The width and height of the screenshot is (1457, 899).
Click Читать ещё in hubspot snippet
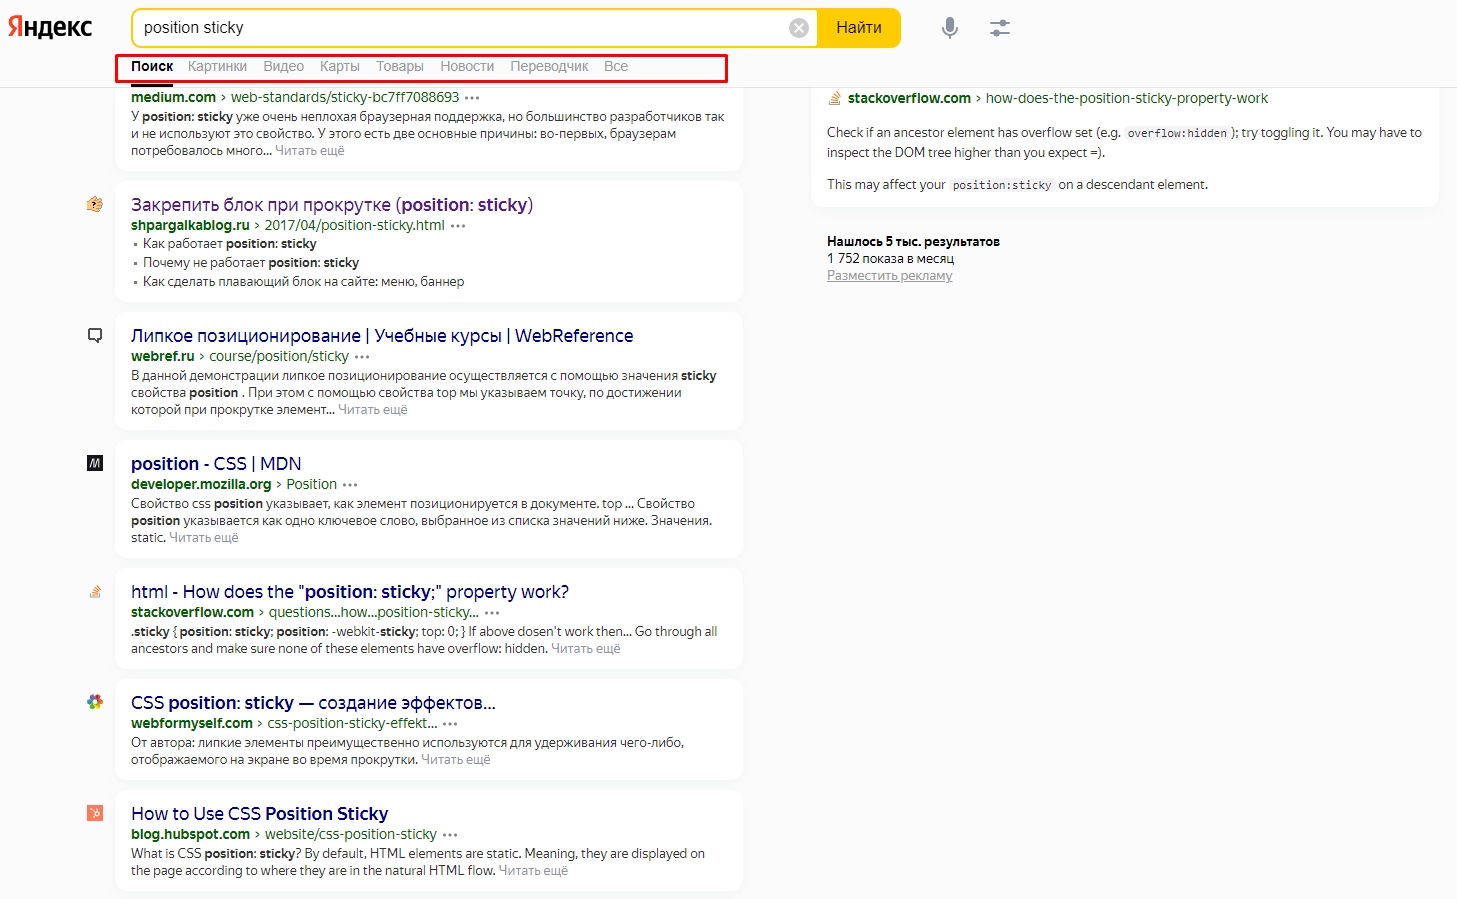point(533,871)
